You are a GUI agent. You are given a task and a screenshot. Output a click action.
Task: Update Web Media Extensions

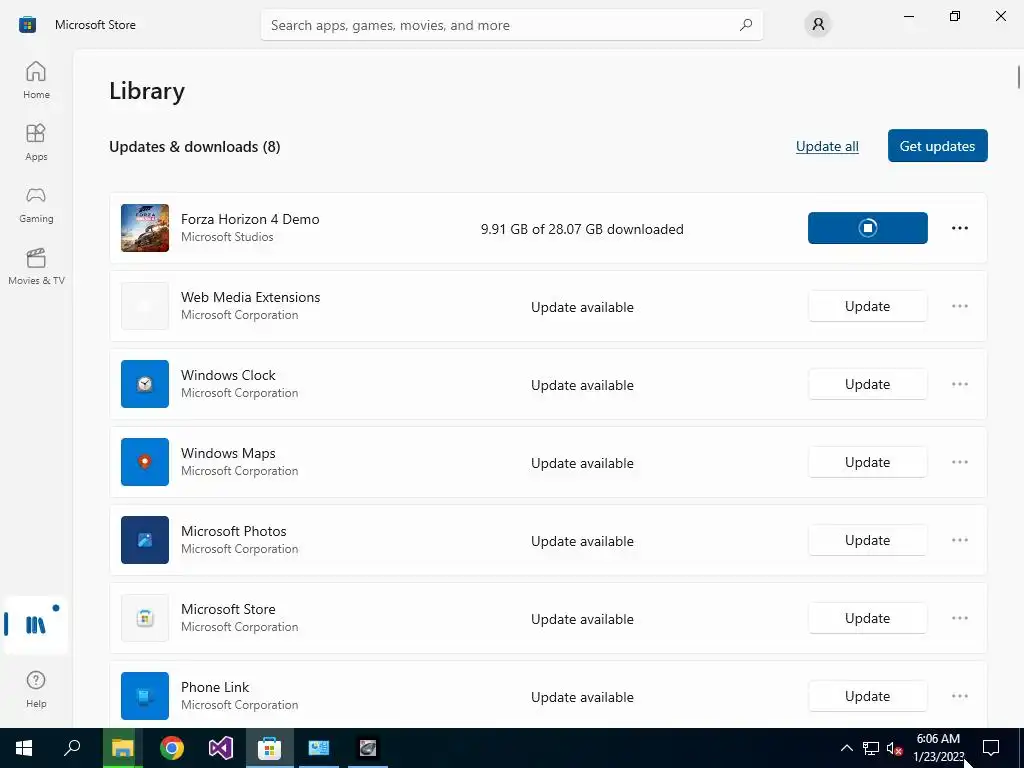(867, 306)
